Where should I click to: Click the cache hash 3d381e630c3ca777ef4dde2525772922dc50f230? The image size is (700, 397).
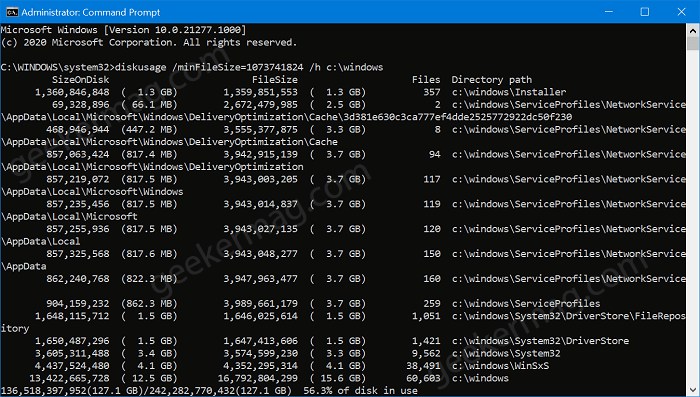click(x=458, y=117)
